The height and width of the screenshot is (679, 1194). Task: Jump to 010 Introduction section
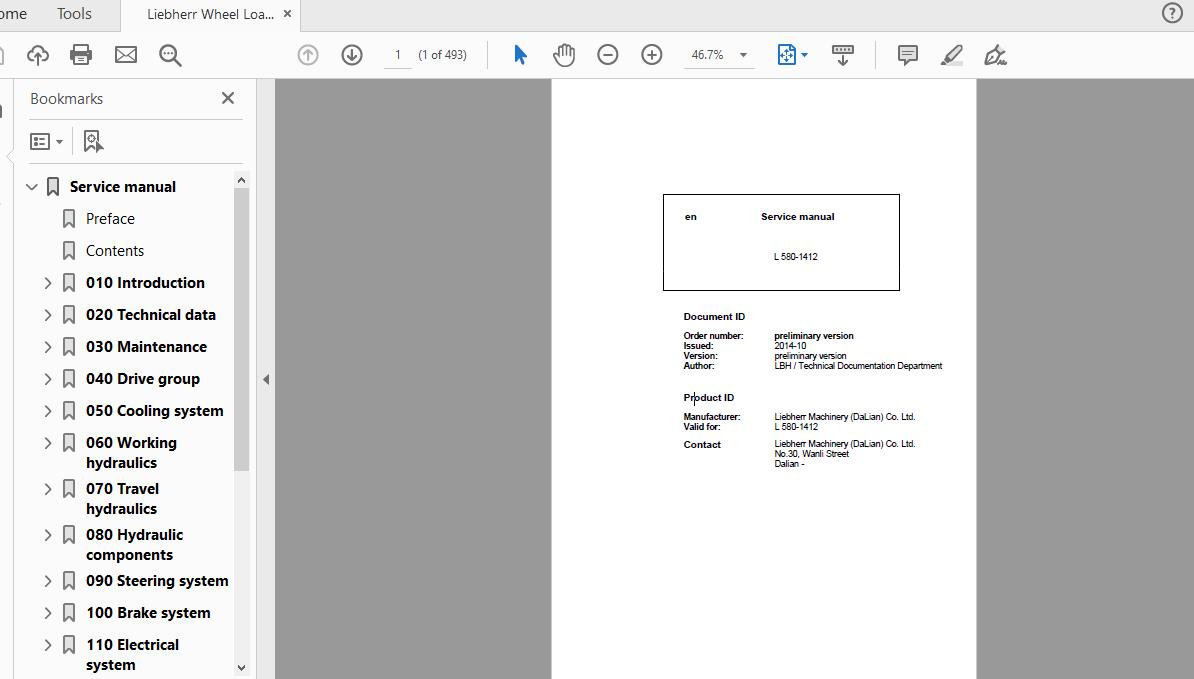point(145,282)
